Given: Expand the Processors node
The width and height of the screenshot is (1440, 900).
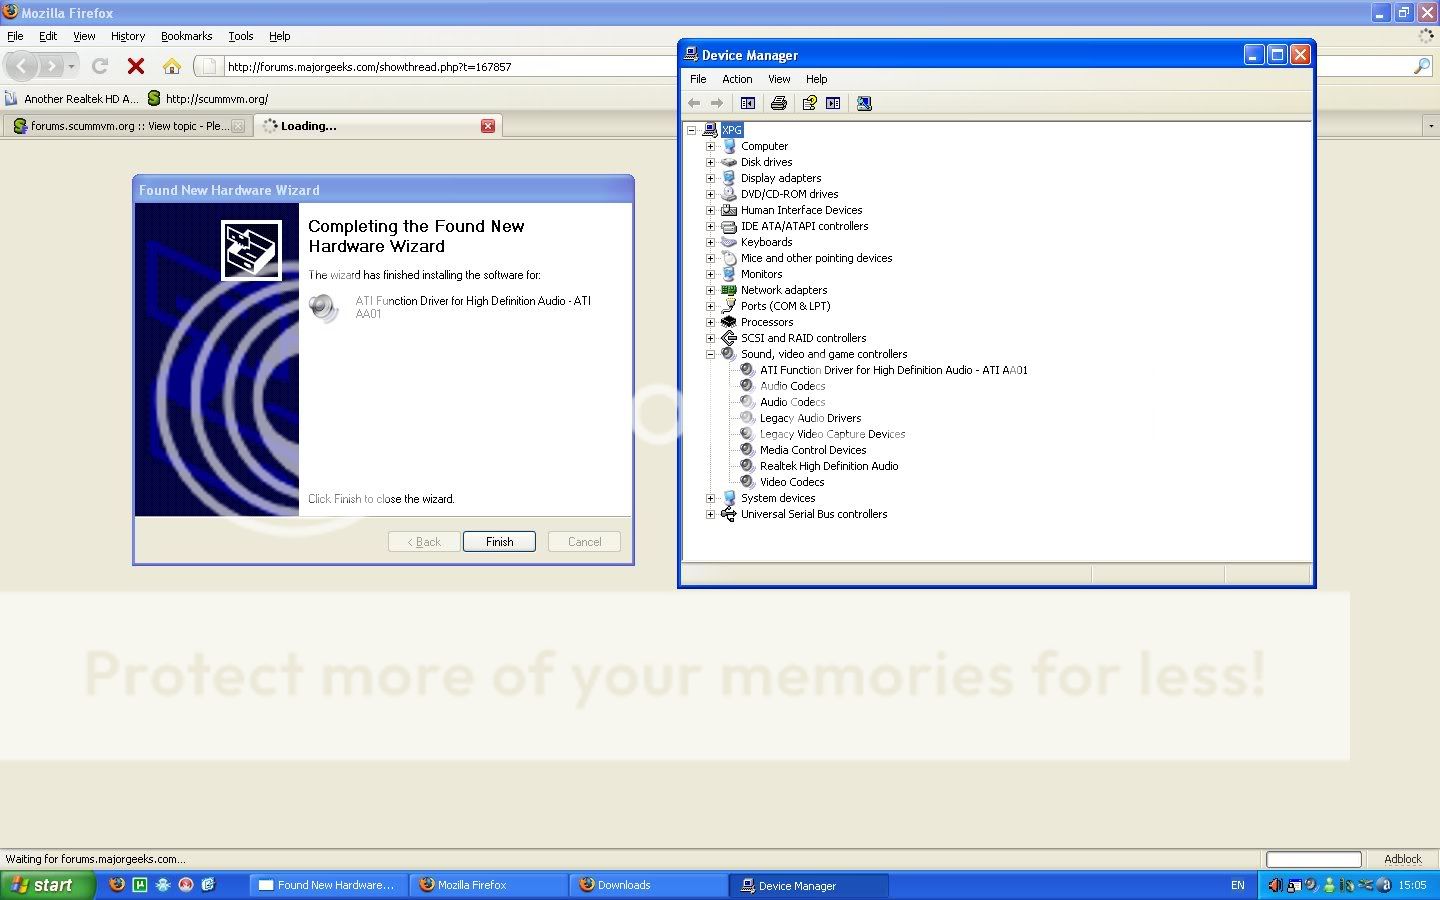Looking at the screenshot, I should (711, 322).
